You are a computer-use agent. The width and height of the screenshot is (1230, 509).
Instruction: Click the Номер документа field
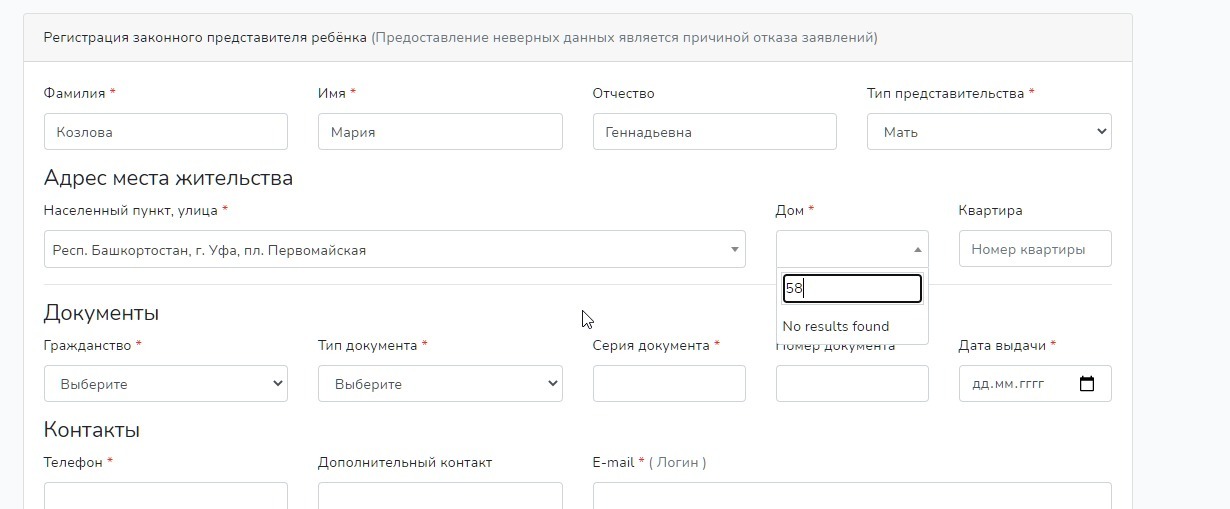tap(851, 384)
